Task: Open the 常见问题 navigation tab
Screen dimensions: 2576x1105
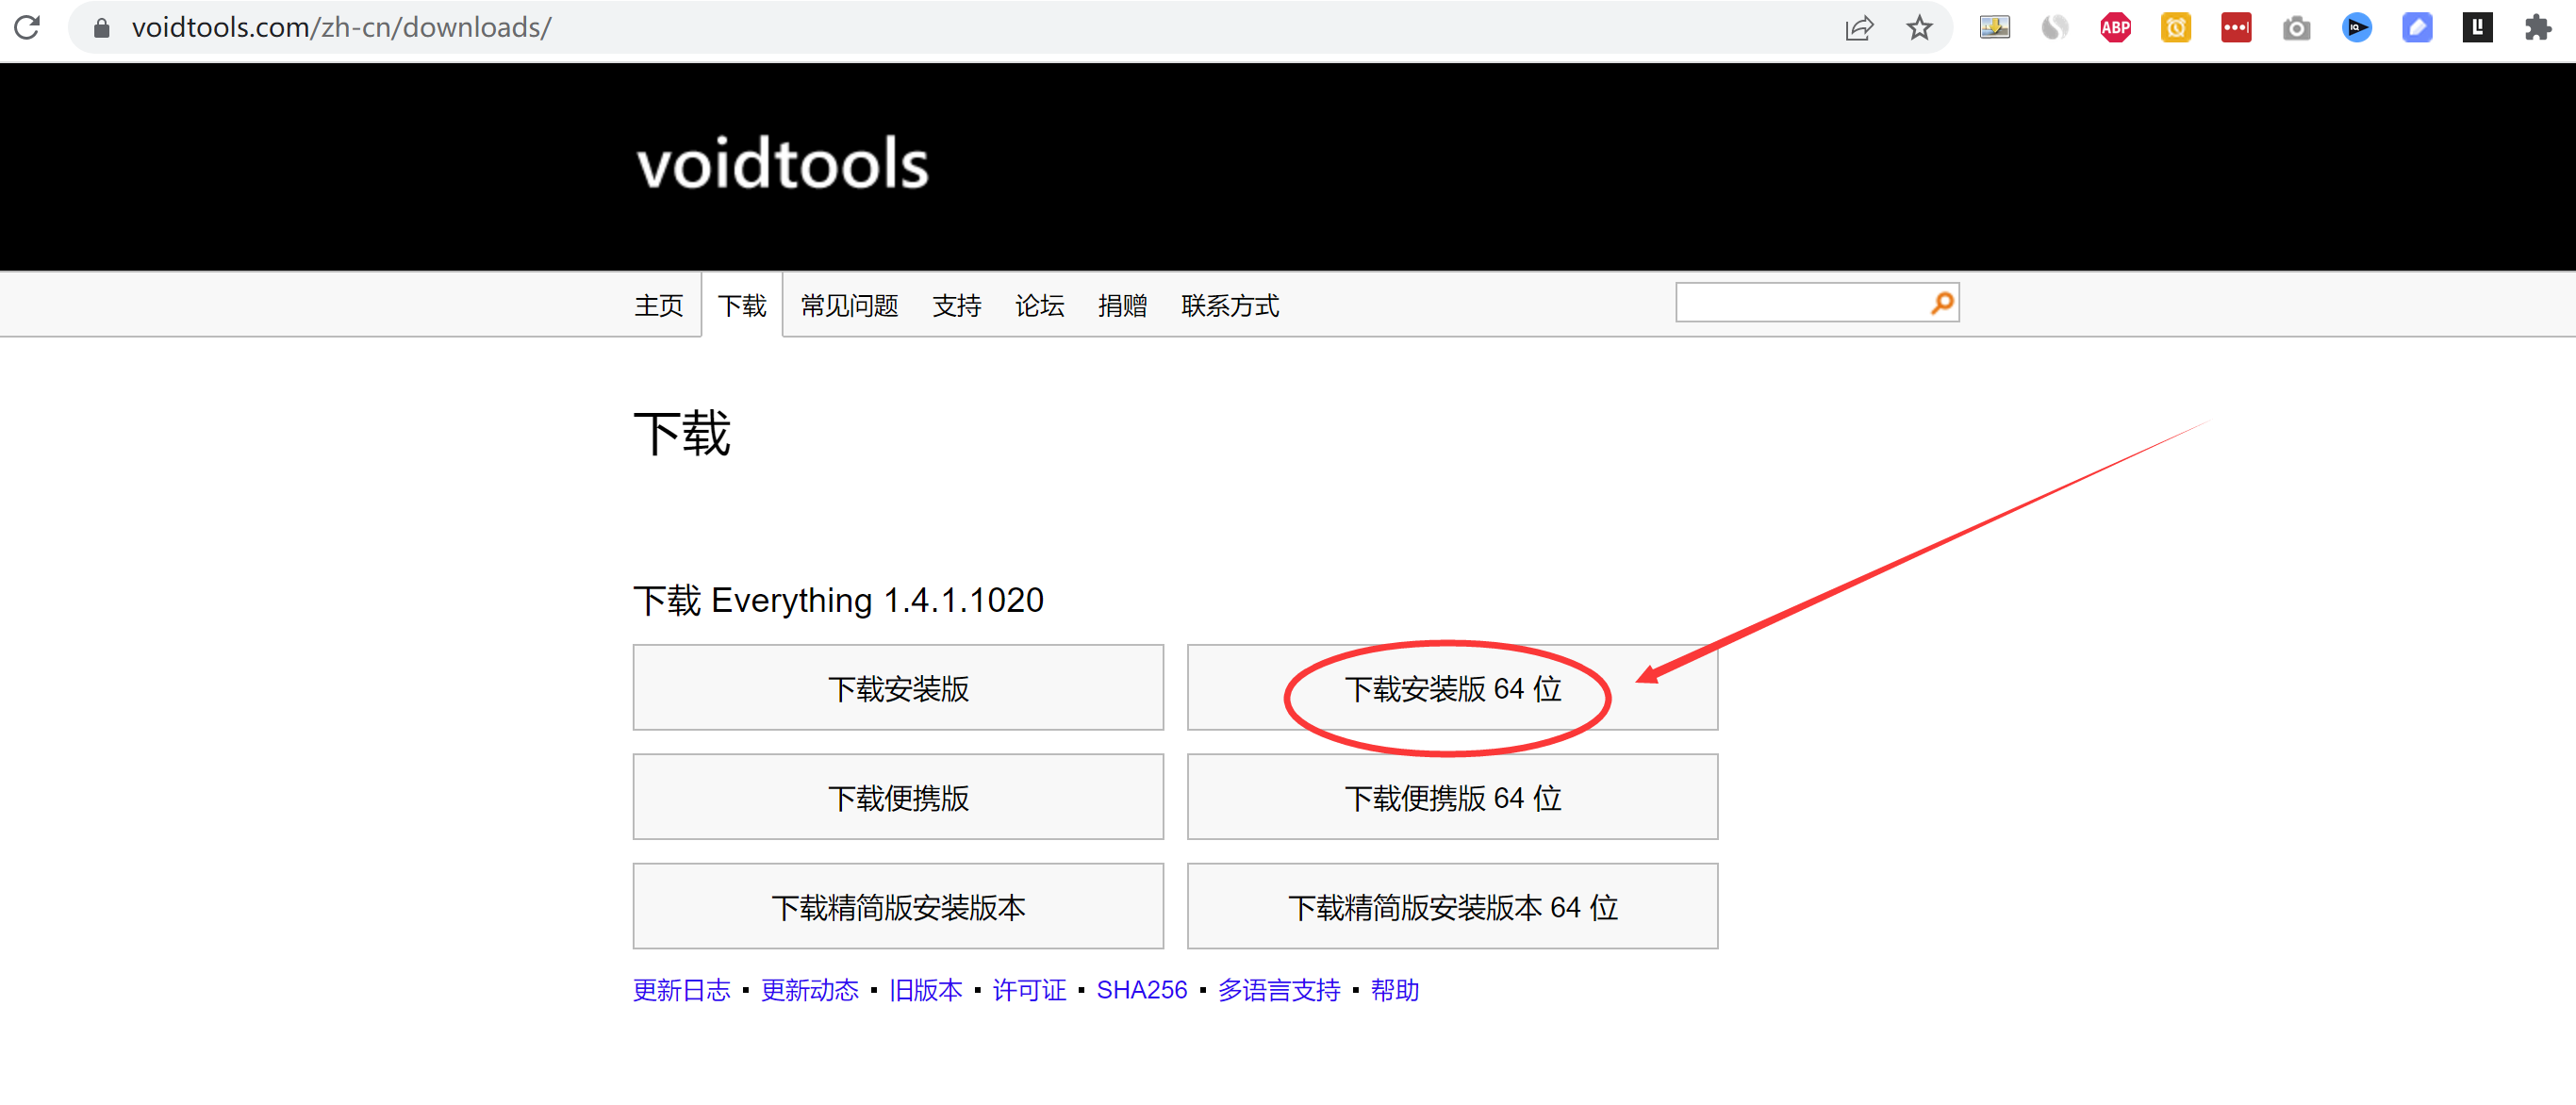Action: 849,305
